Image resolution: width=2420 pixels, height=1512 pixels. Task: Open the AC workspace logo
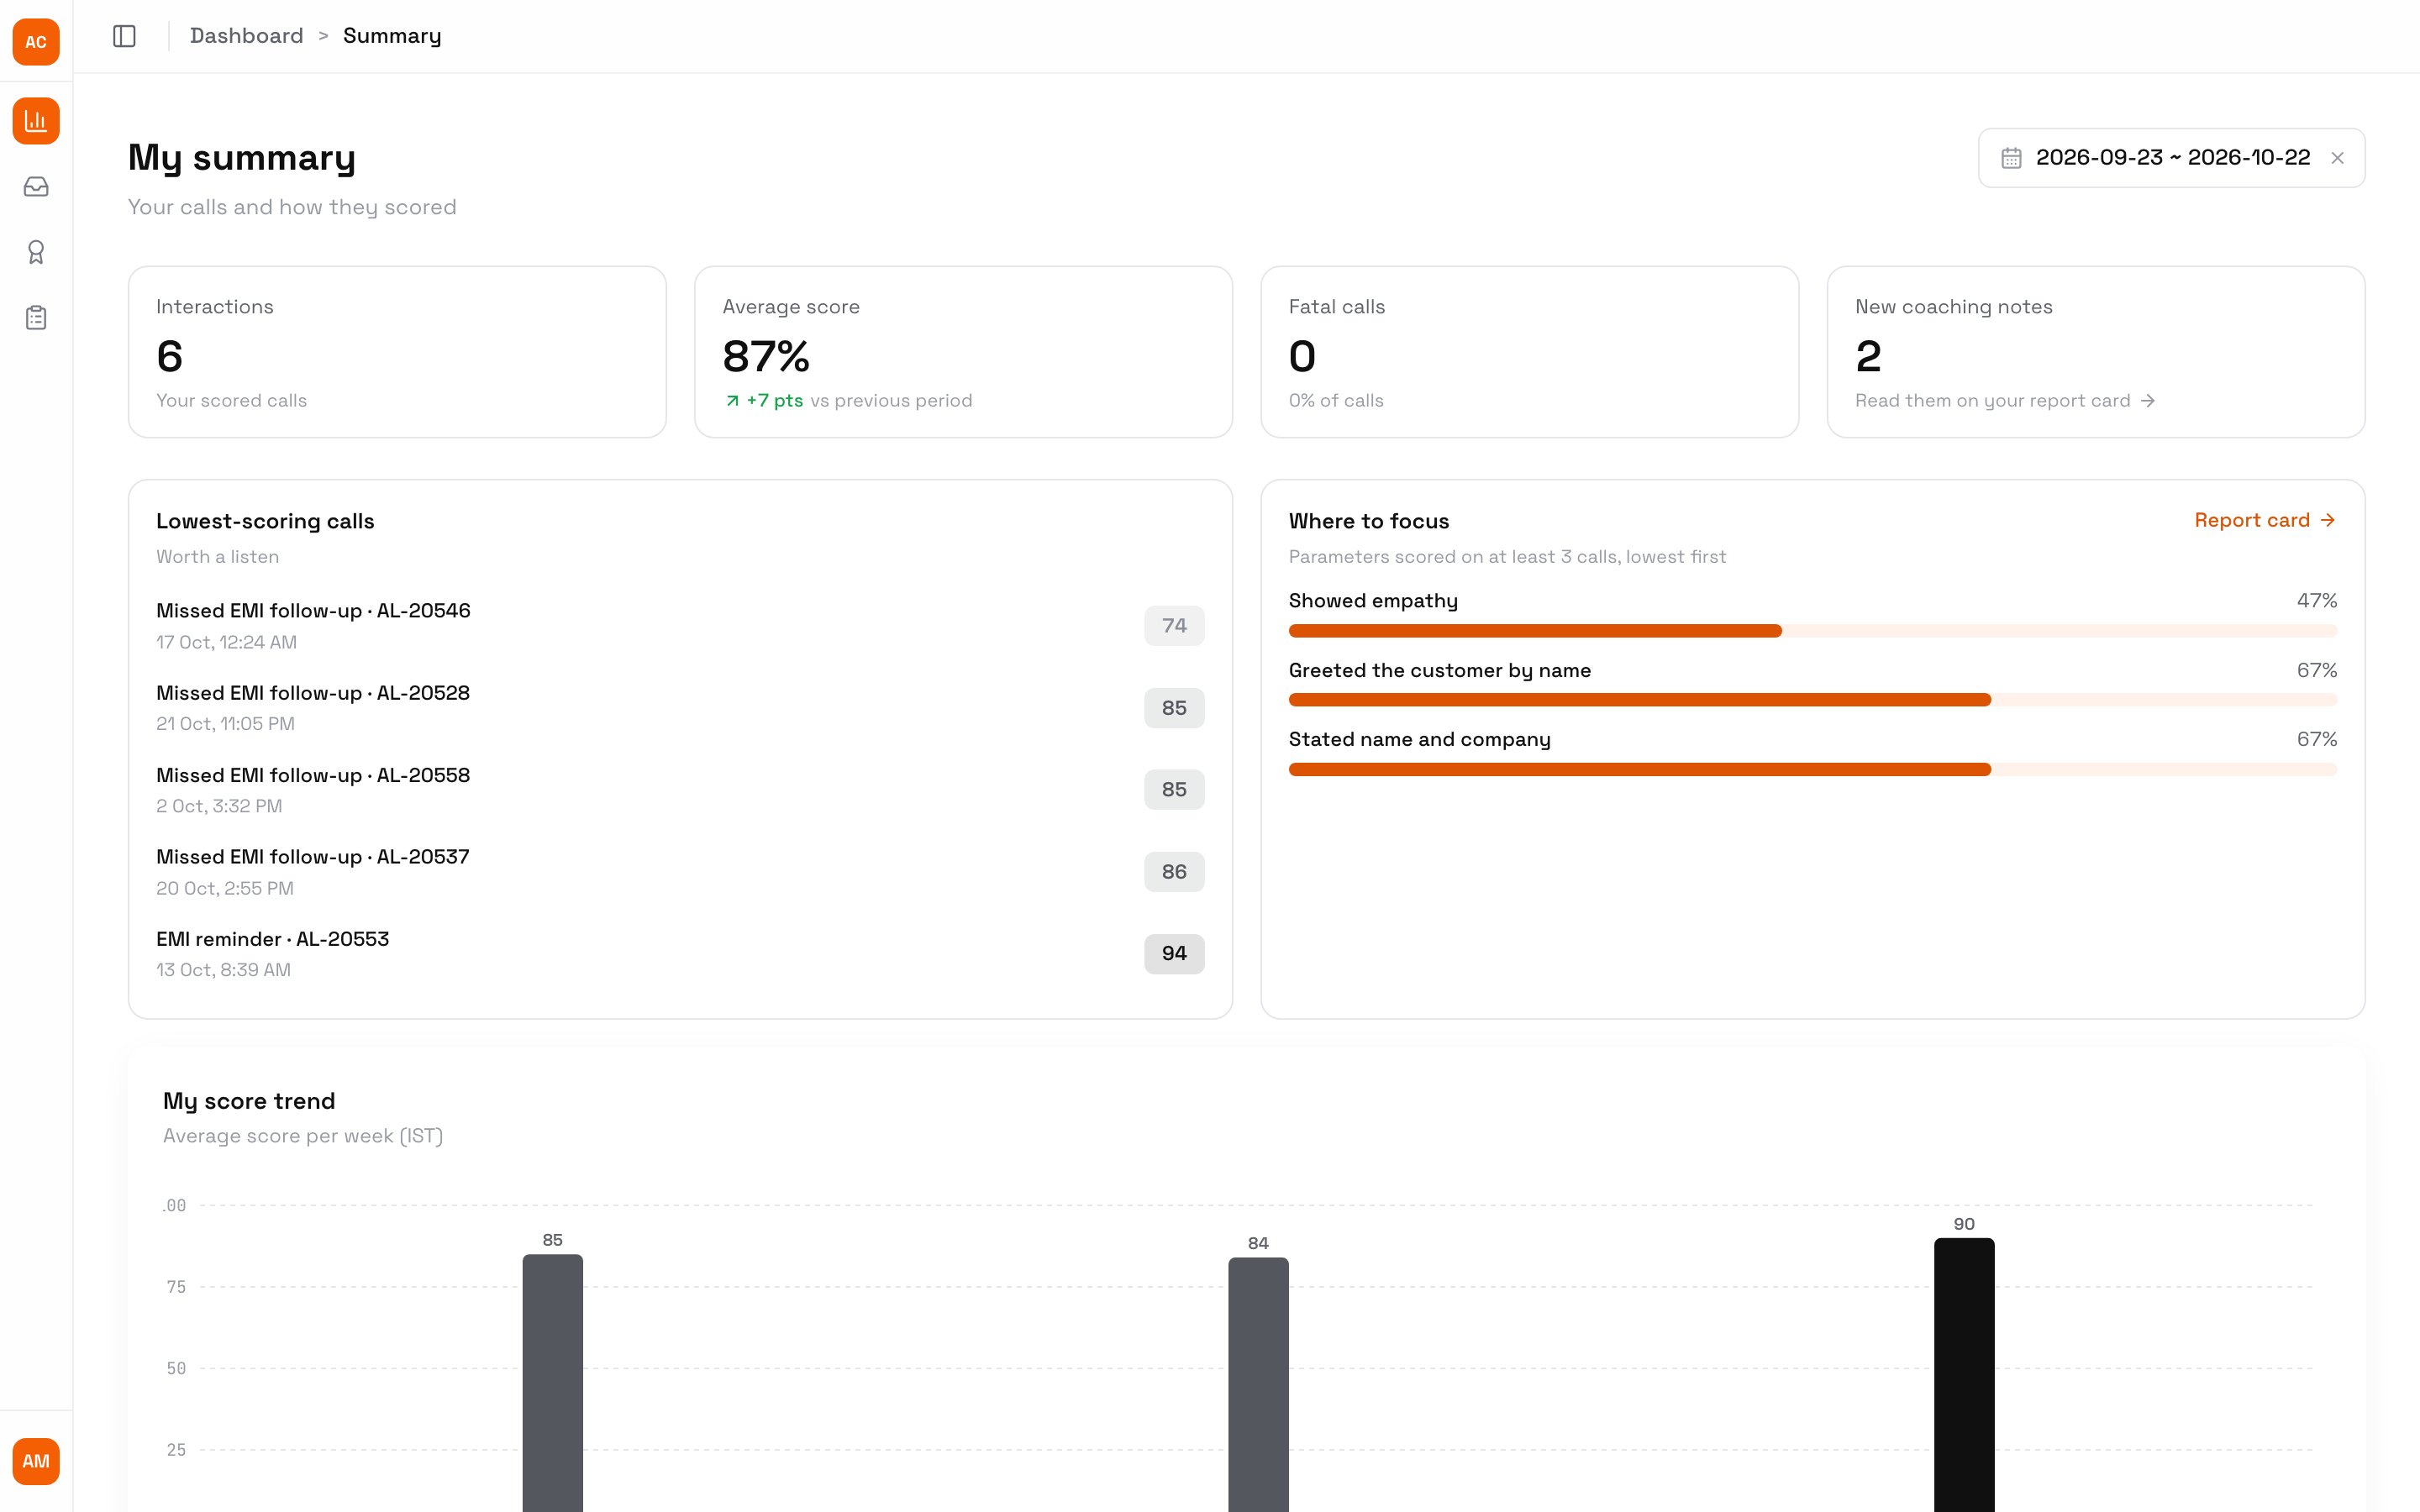(36, 42)
